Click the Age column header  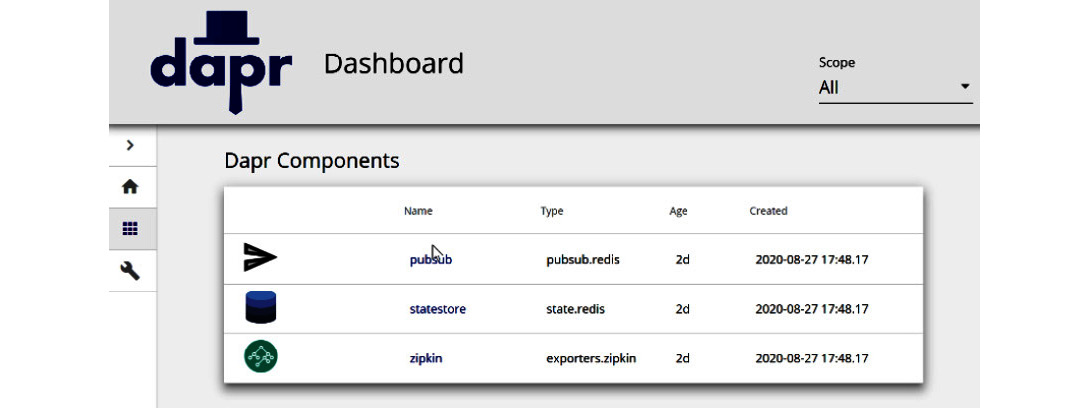tap(678, 211)
